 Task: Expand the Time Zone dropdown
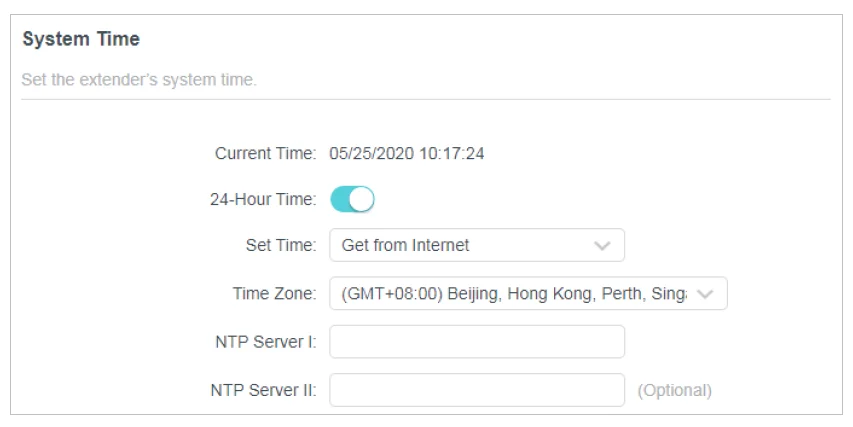click(527, 294)
